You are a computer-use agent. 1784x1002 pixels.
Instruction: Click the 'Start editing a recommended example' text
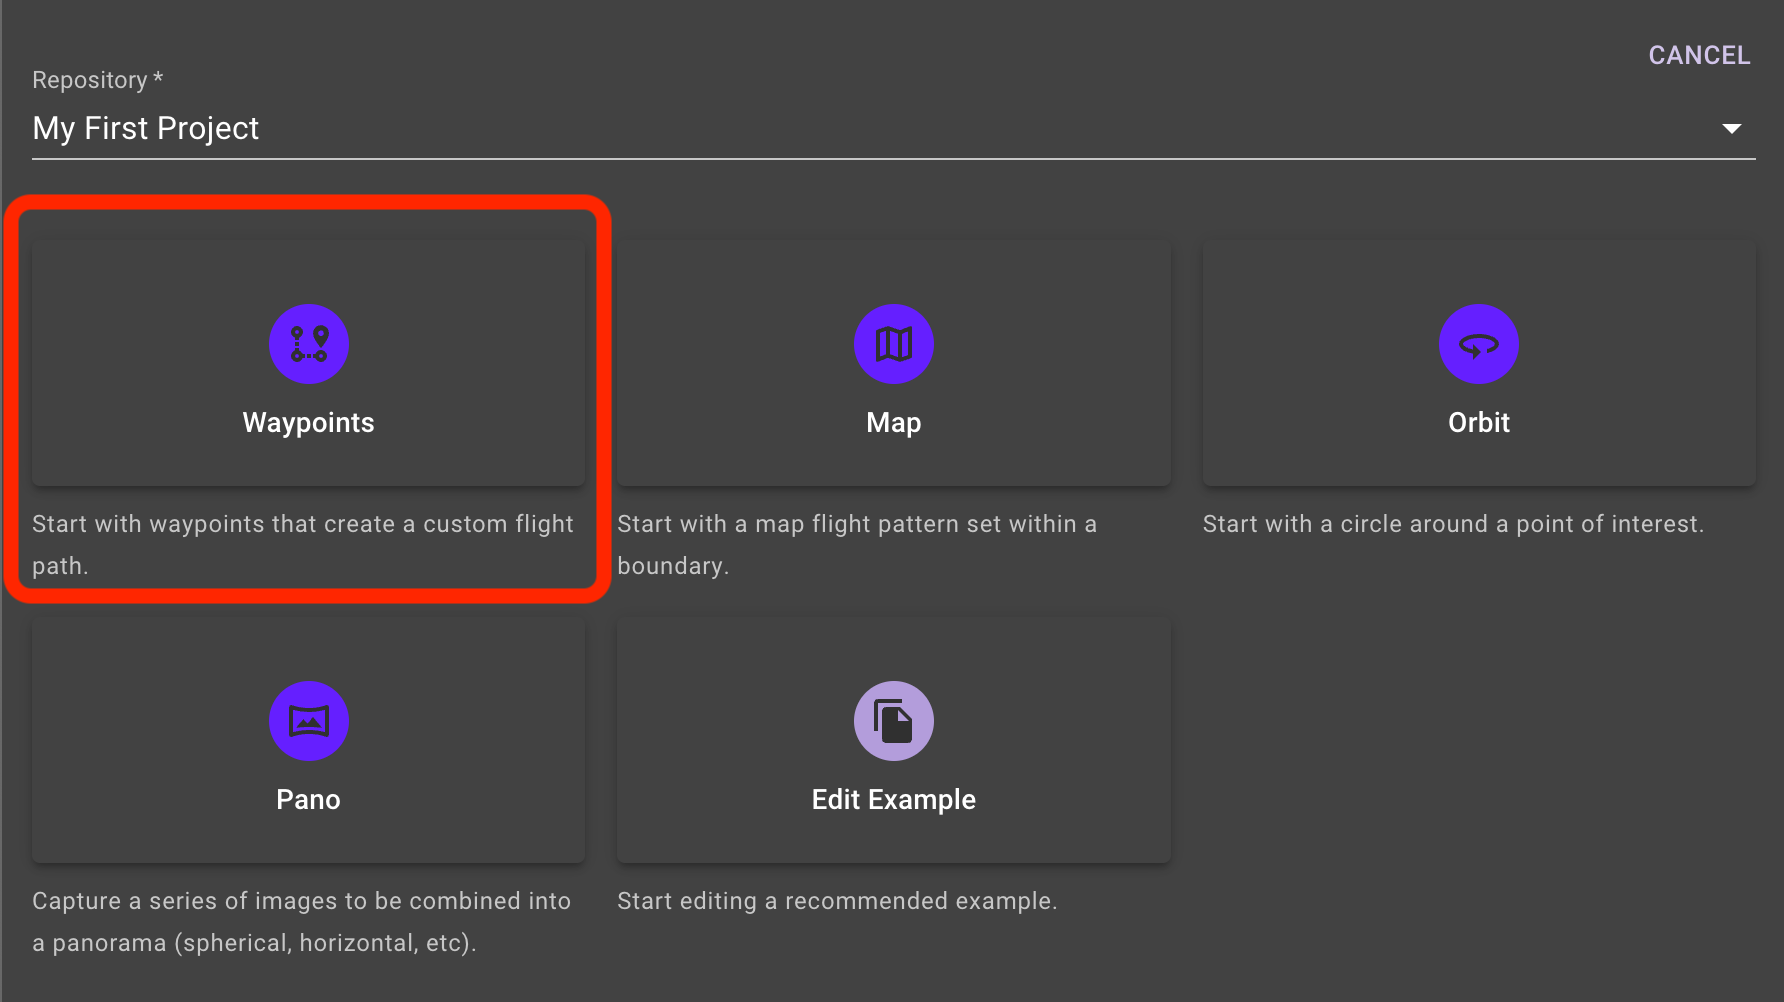[x=837, y=901]
